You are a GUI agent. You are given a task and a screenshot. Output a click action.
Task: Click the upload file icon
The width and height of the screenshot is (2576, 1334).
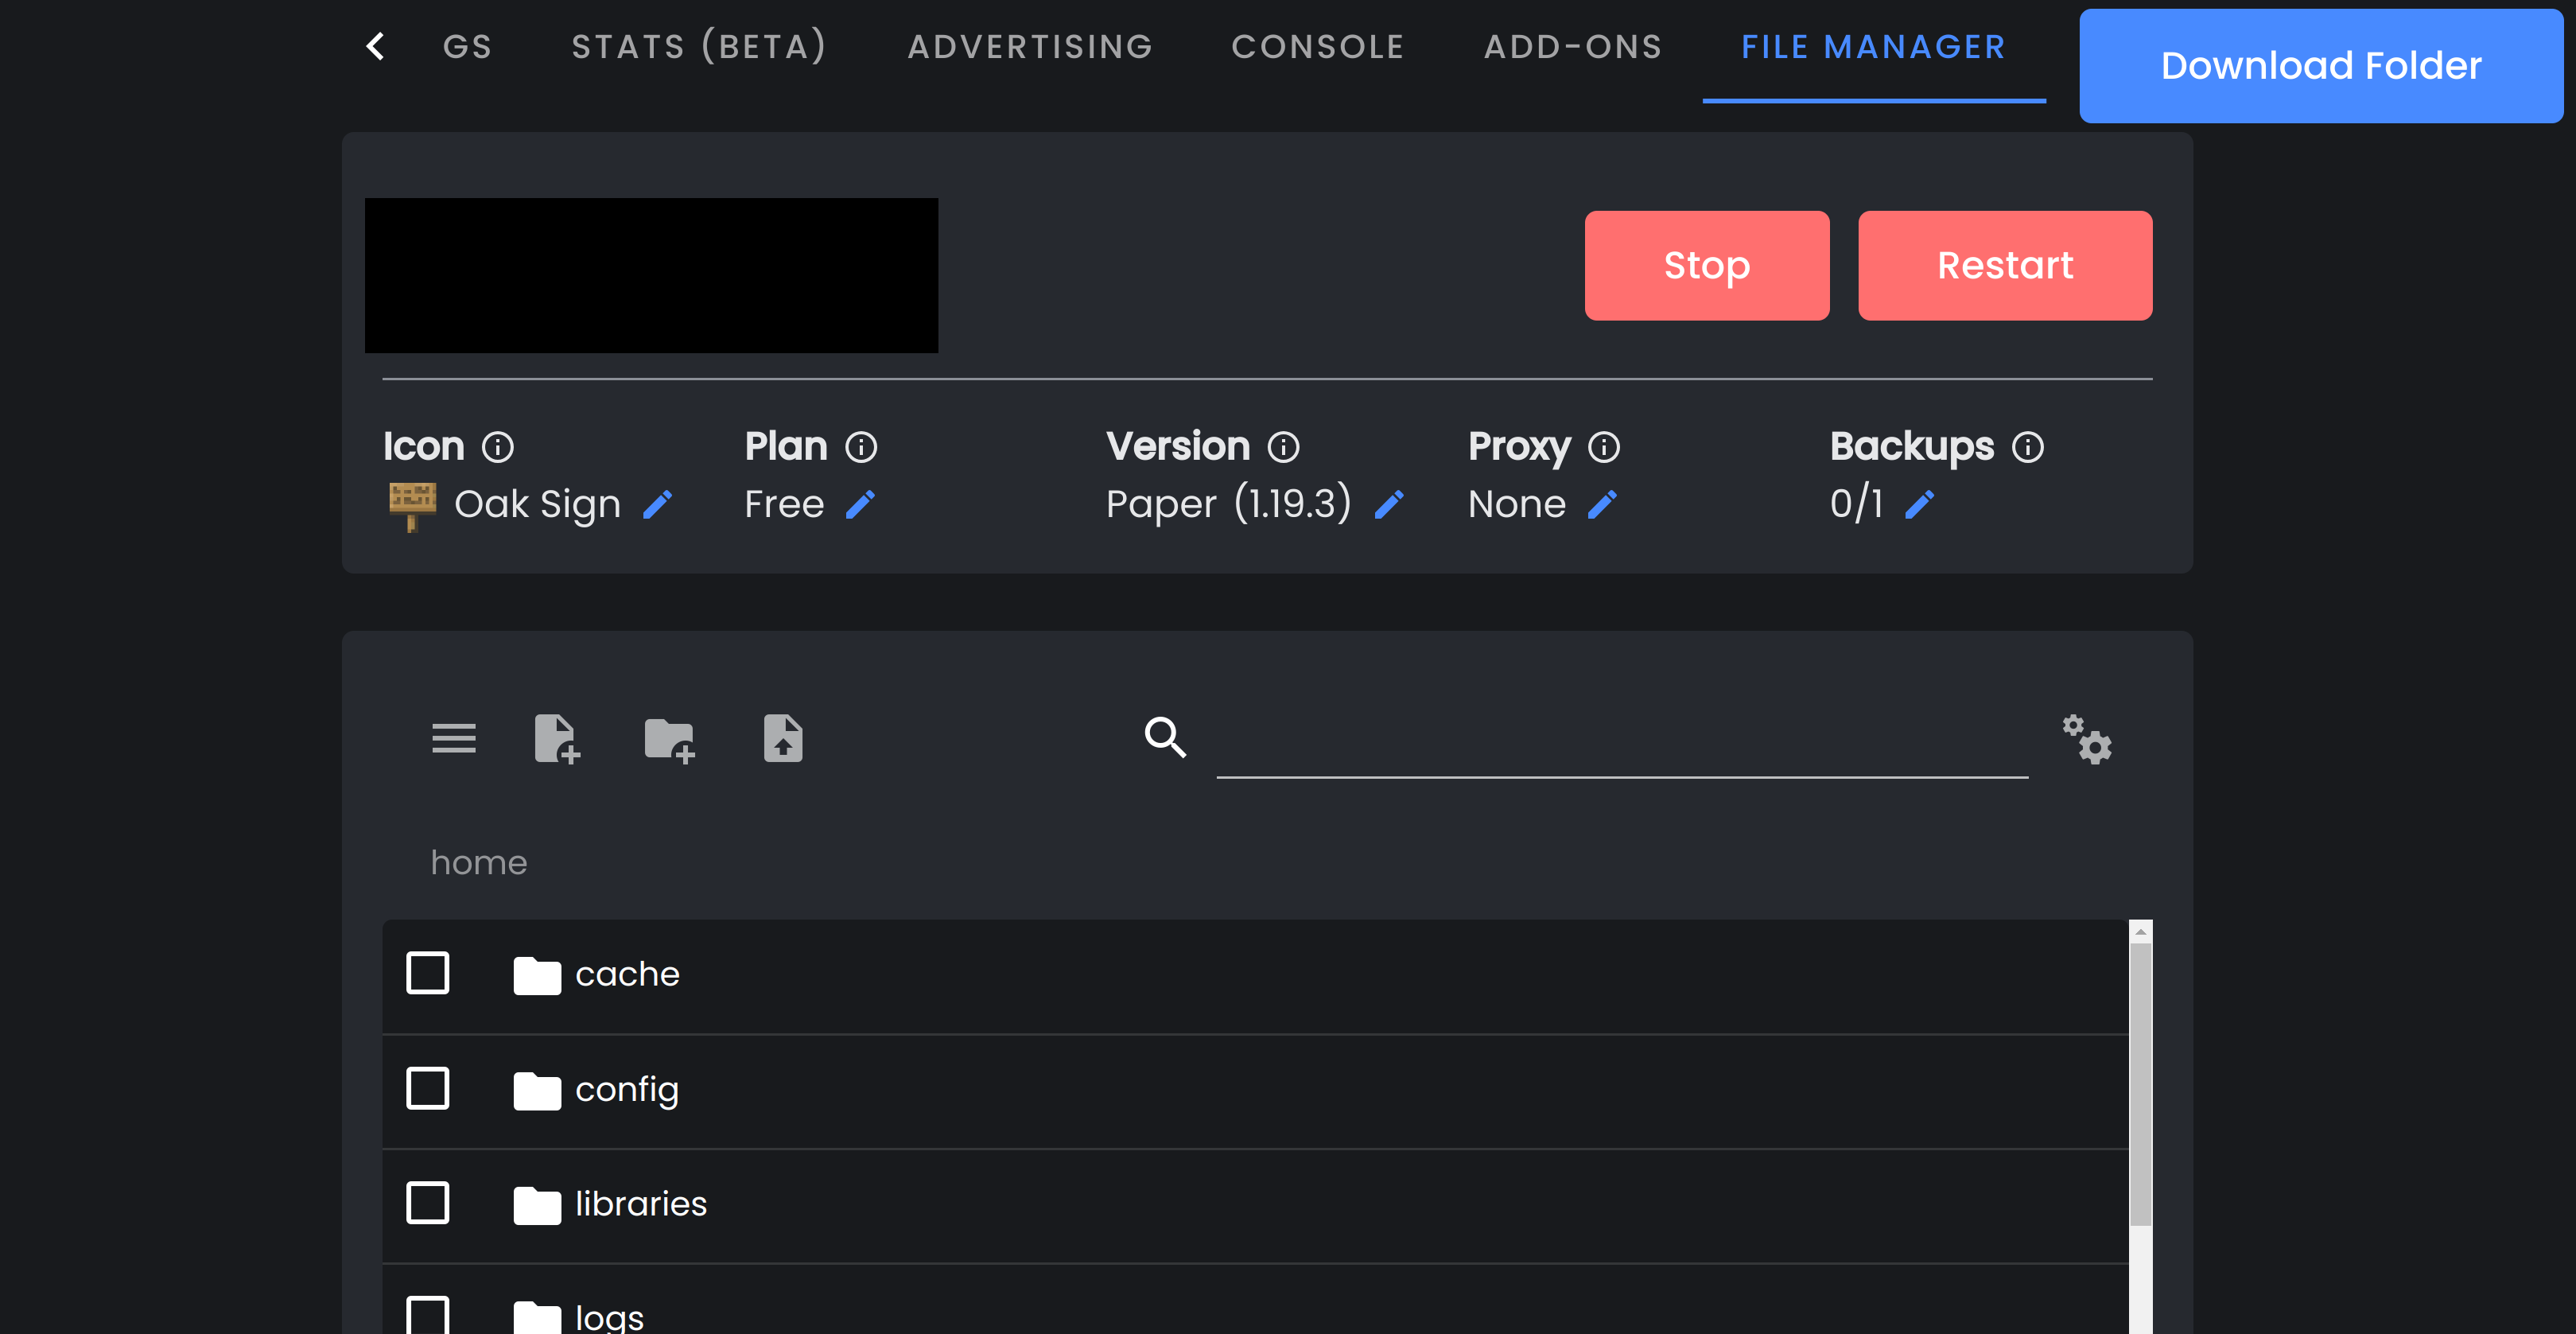pos(783,739)
